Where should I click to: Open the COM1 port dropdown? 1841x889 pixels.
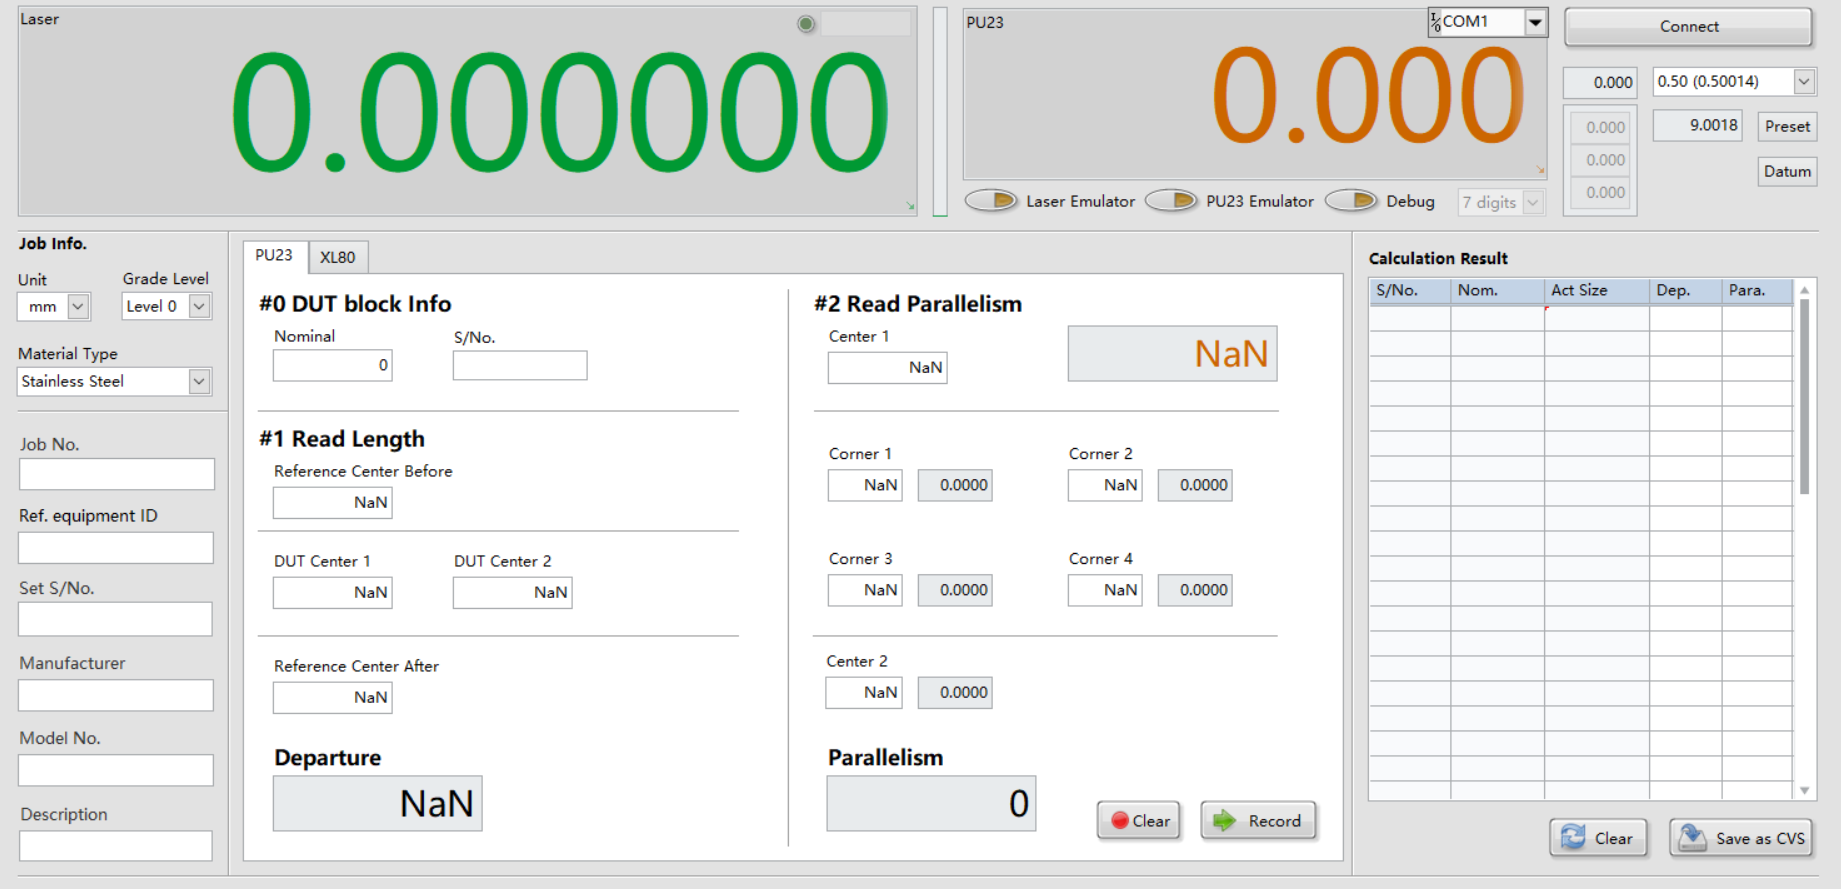pos(1535,22)
